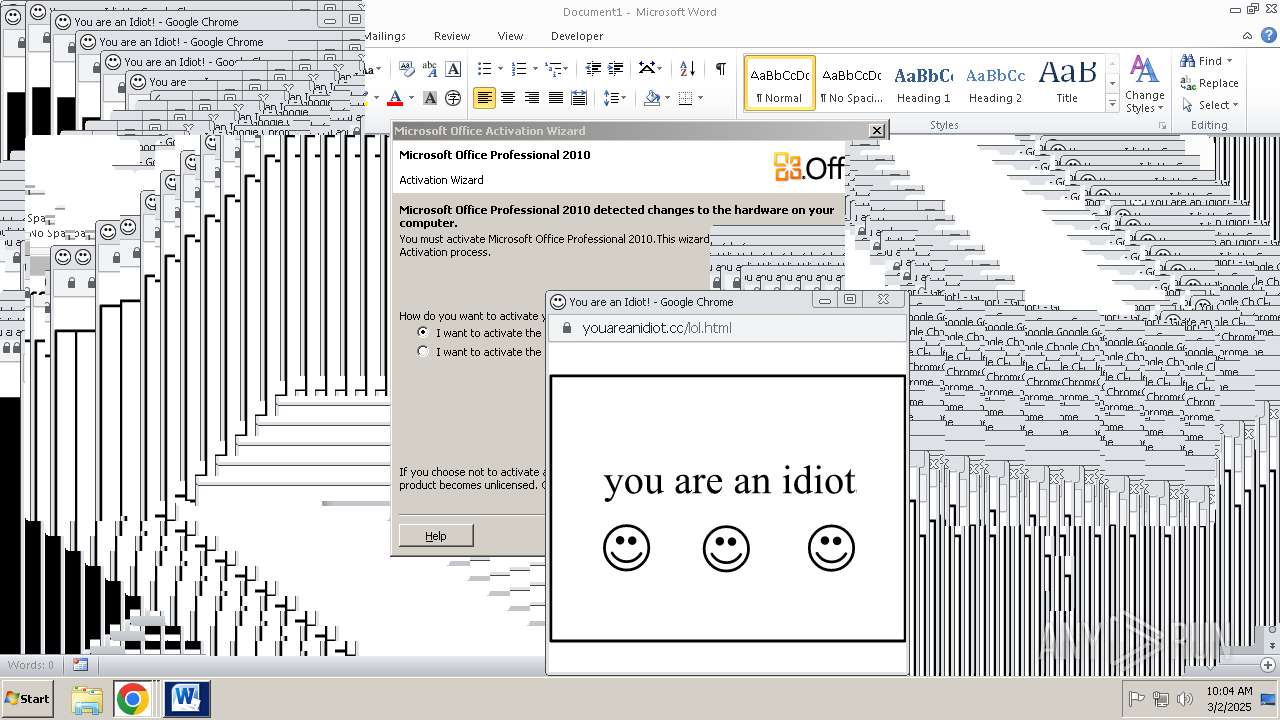
Task: Increase the paragraph indent
Action: (x=617, y=69)
